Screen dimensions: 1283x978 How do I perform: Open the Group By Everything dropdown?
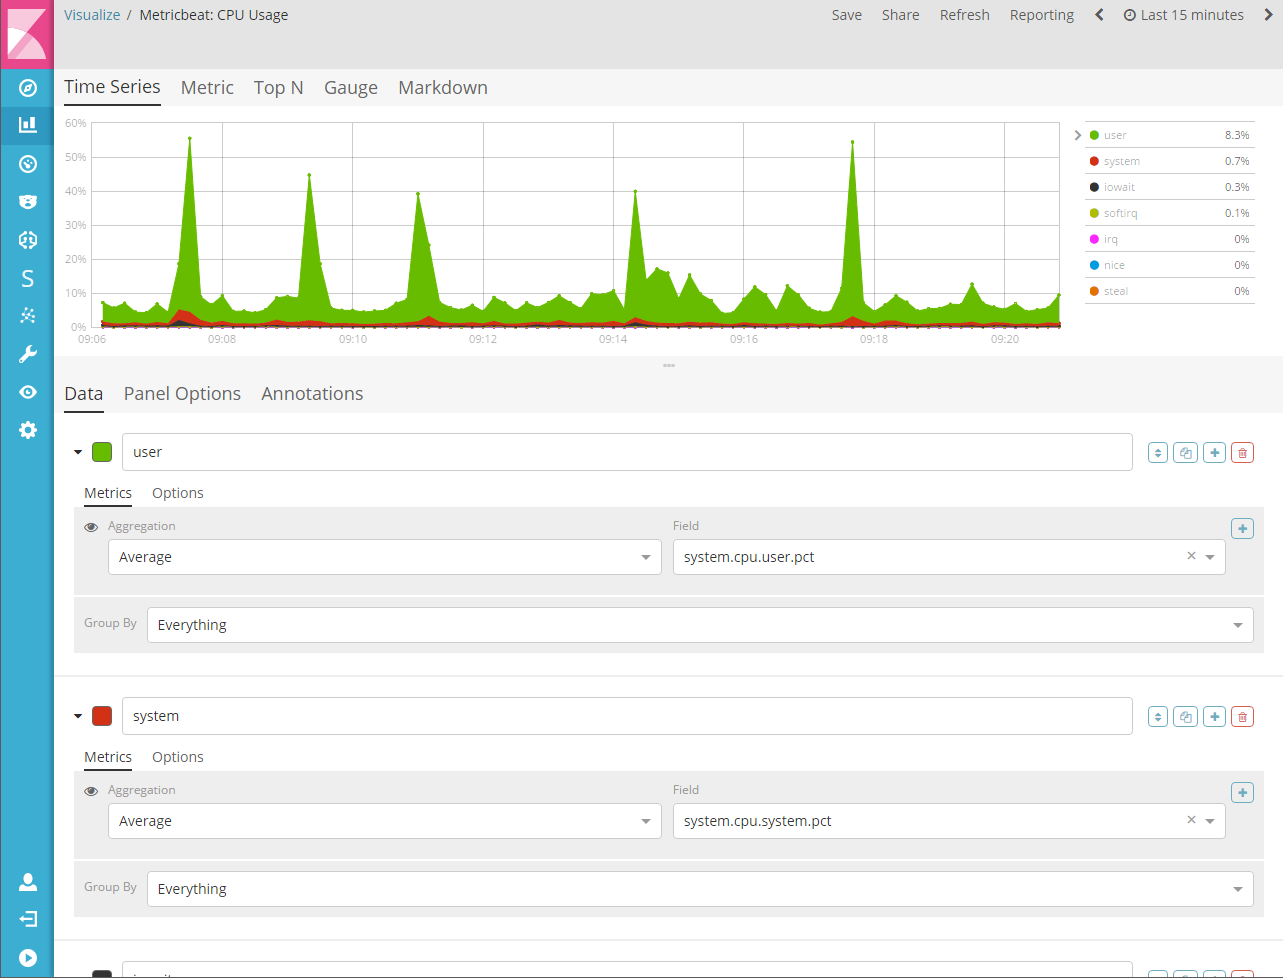(x=700, y=624)
